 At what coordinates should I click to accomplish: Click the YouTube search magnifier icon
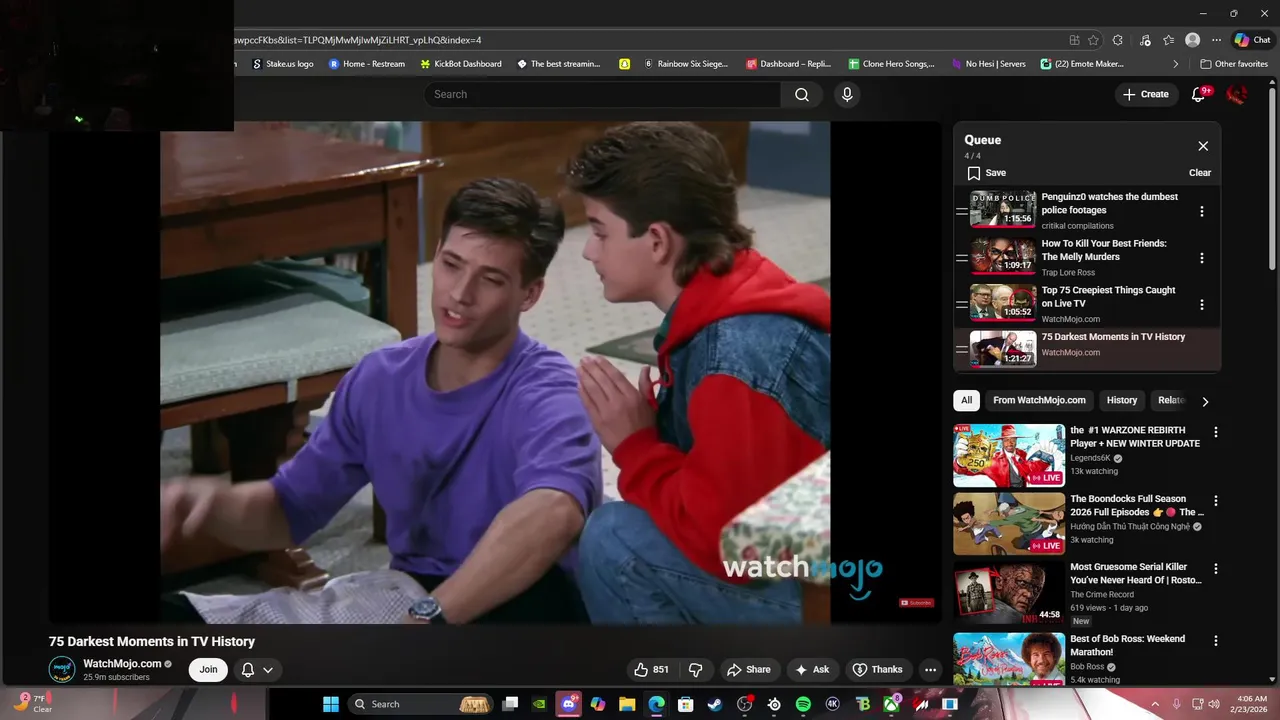click(x=802, y=94)
